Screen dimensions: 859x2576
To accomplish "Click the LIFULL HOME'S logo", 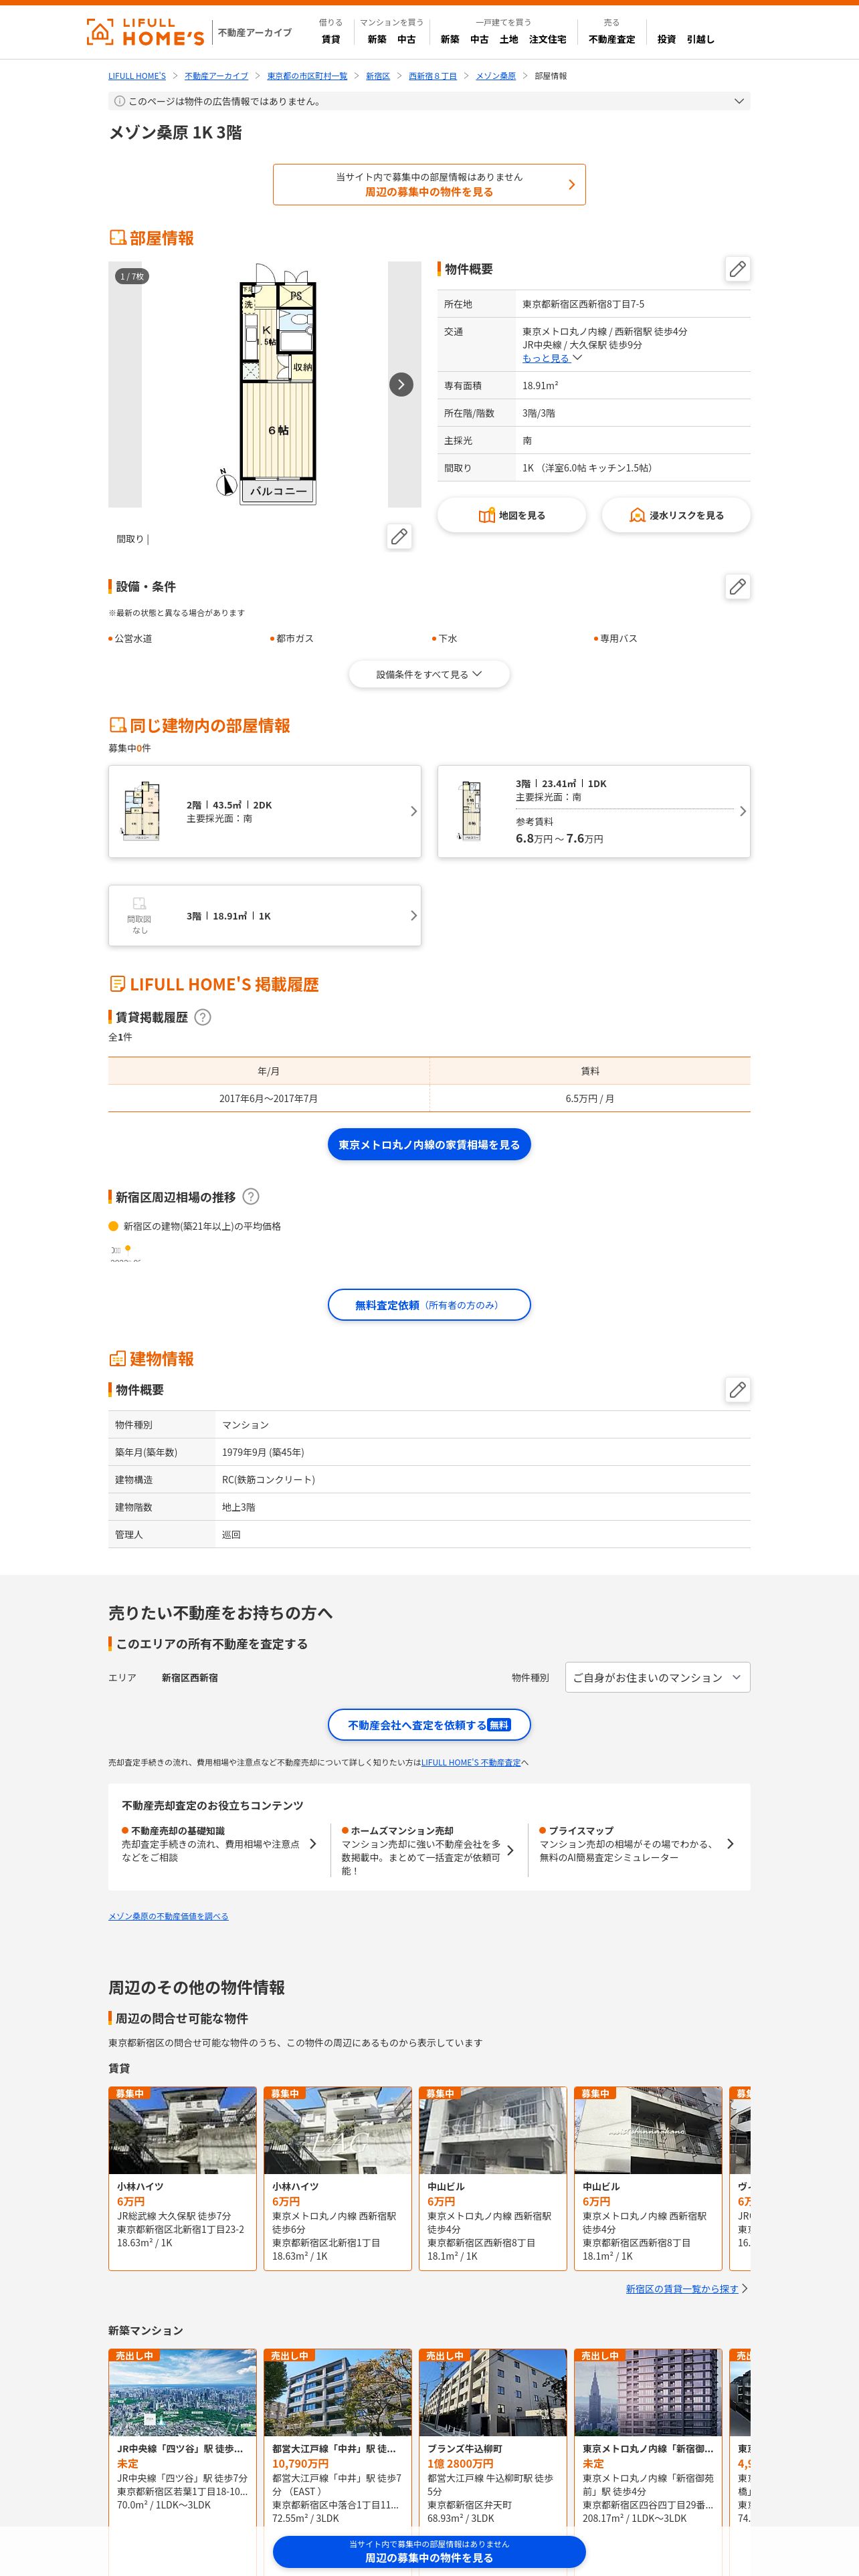I will (x=145, y=32).
